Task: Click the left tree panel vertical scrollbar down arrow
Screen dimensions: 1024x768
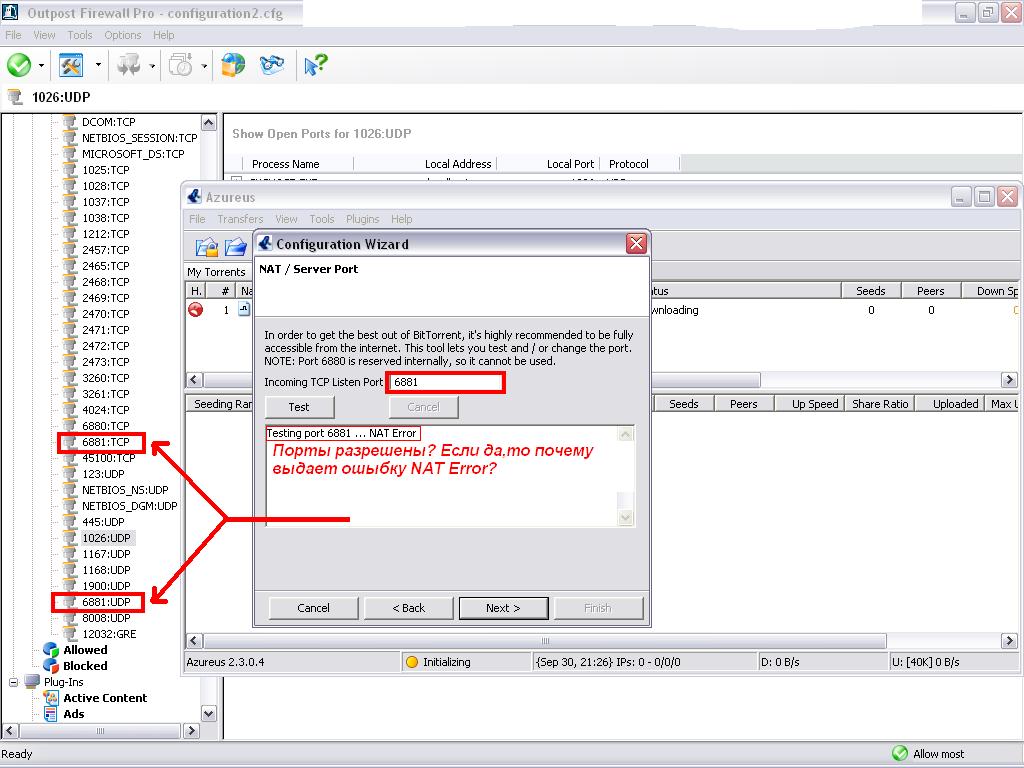Action: (x=209, y=714)
